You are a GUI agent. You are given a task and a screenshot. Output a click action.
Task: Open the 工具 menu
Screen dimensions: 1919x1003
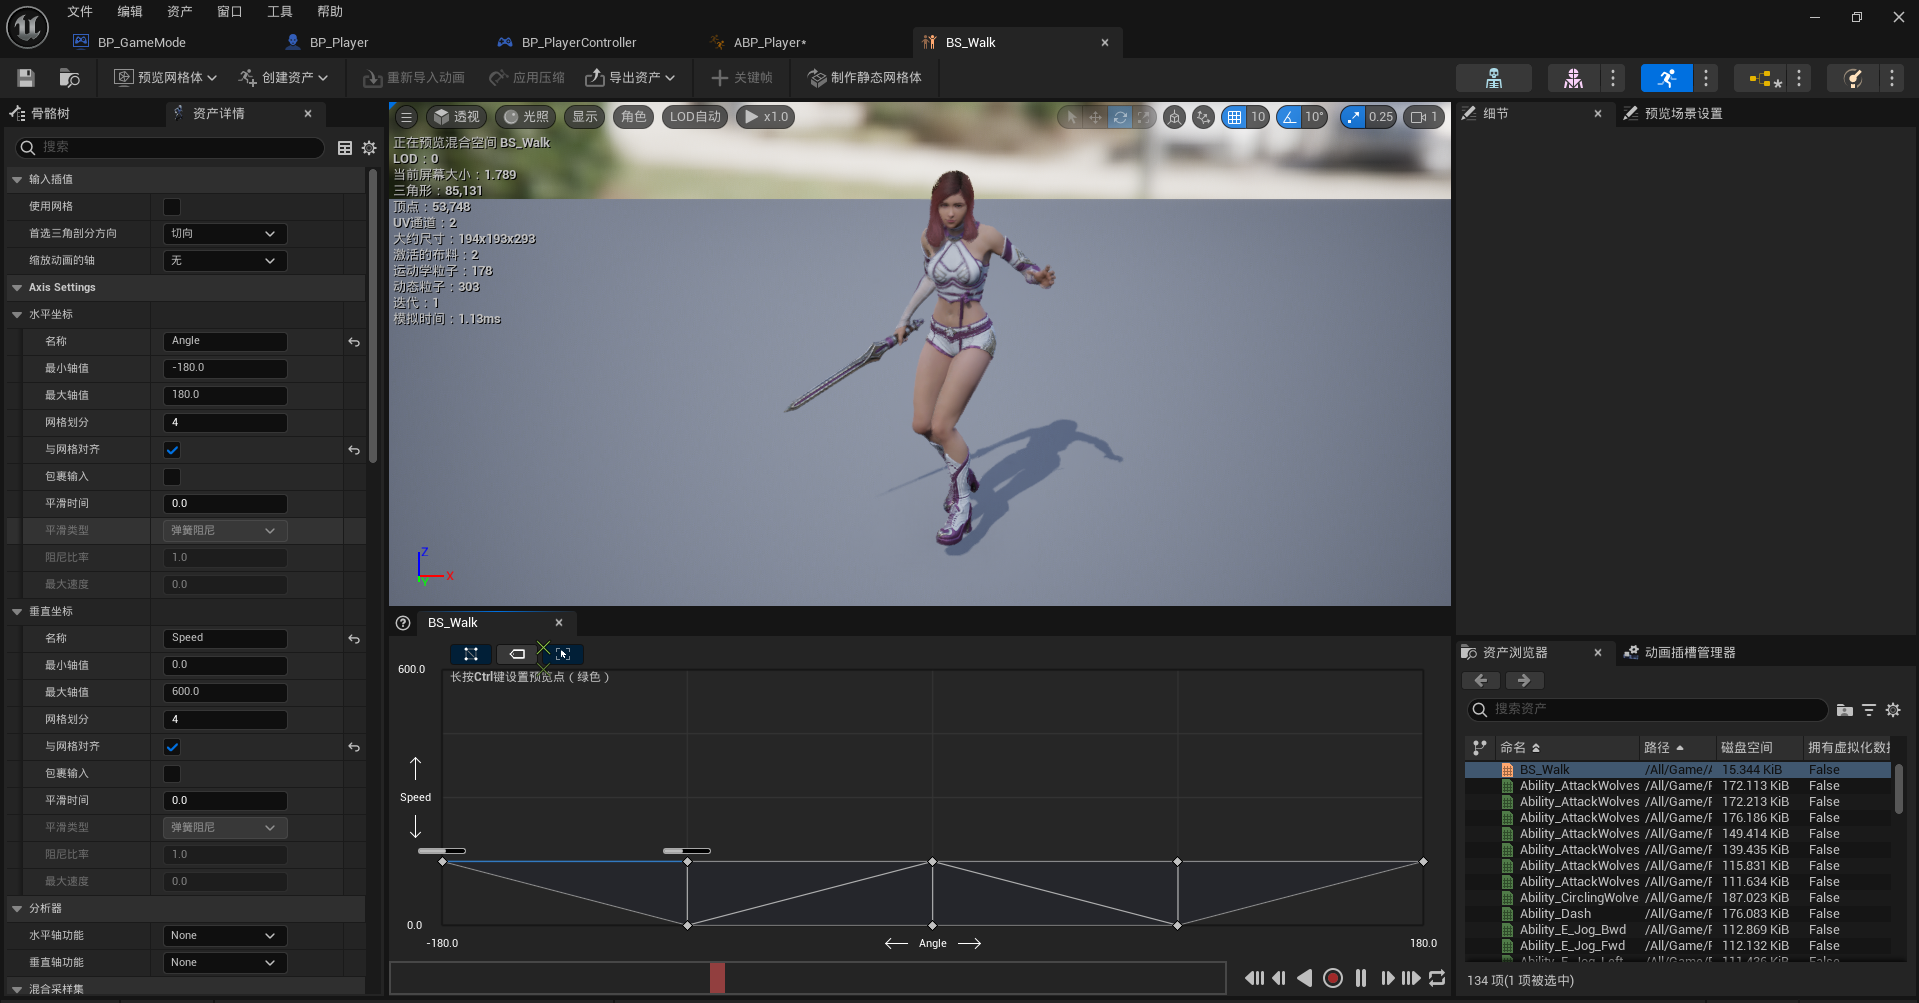[280, 12]
